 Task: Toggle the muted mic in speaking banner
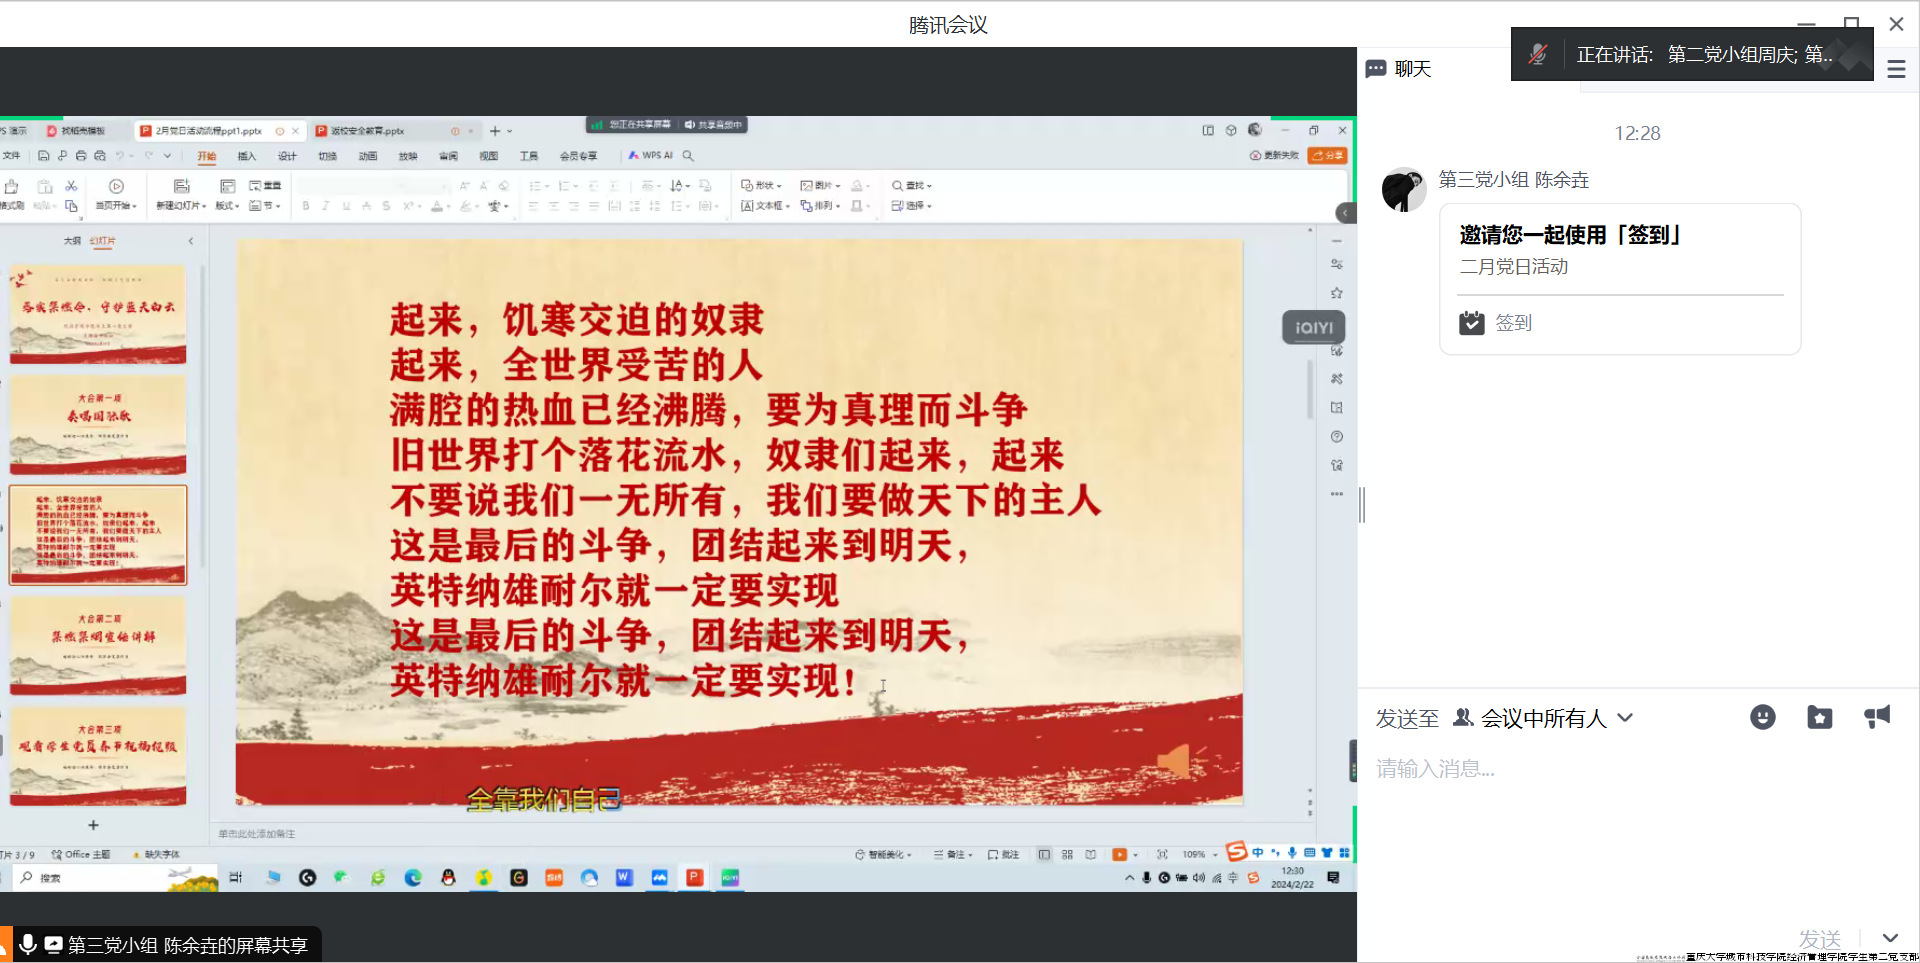coord(1538,55)
